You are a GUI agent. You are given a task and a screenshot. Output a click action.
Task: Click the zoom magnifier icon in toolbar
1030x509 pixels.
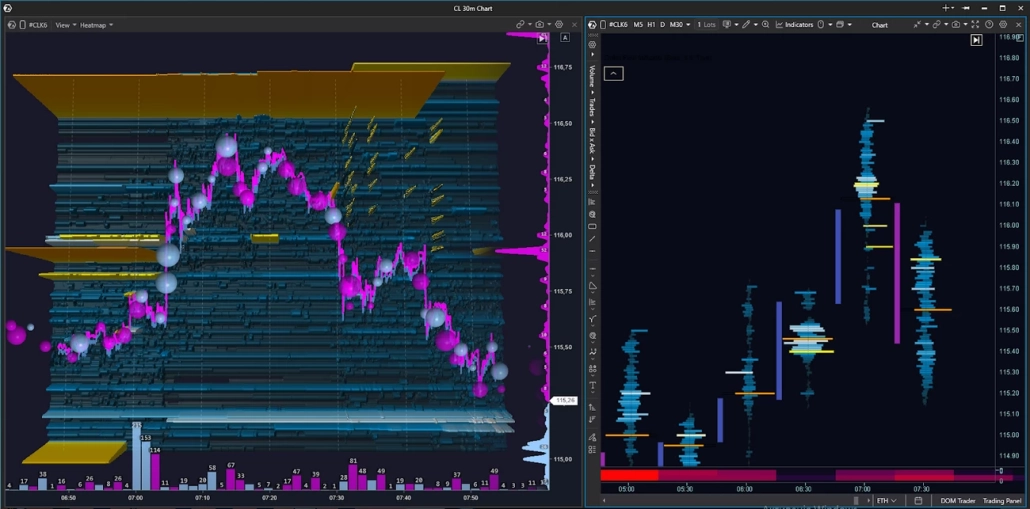point(766,25)
